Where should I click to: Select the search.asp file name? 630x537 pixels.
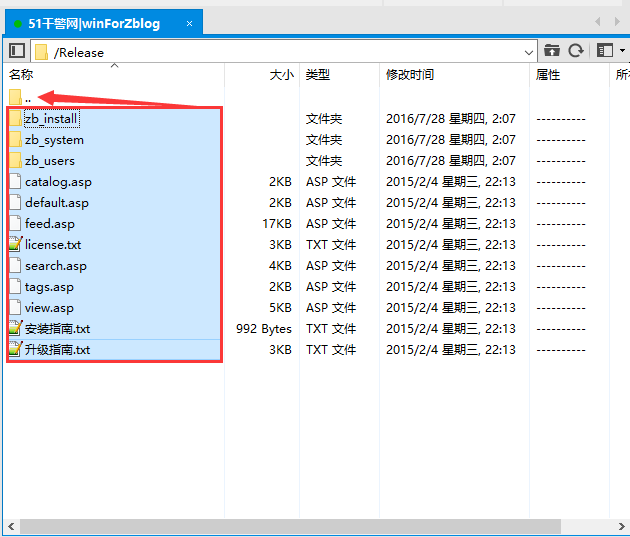(x=56, y=266)
